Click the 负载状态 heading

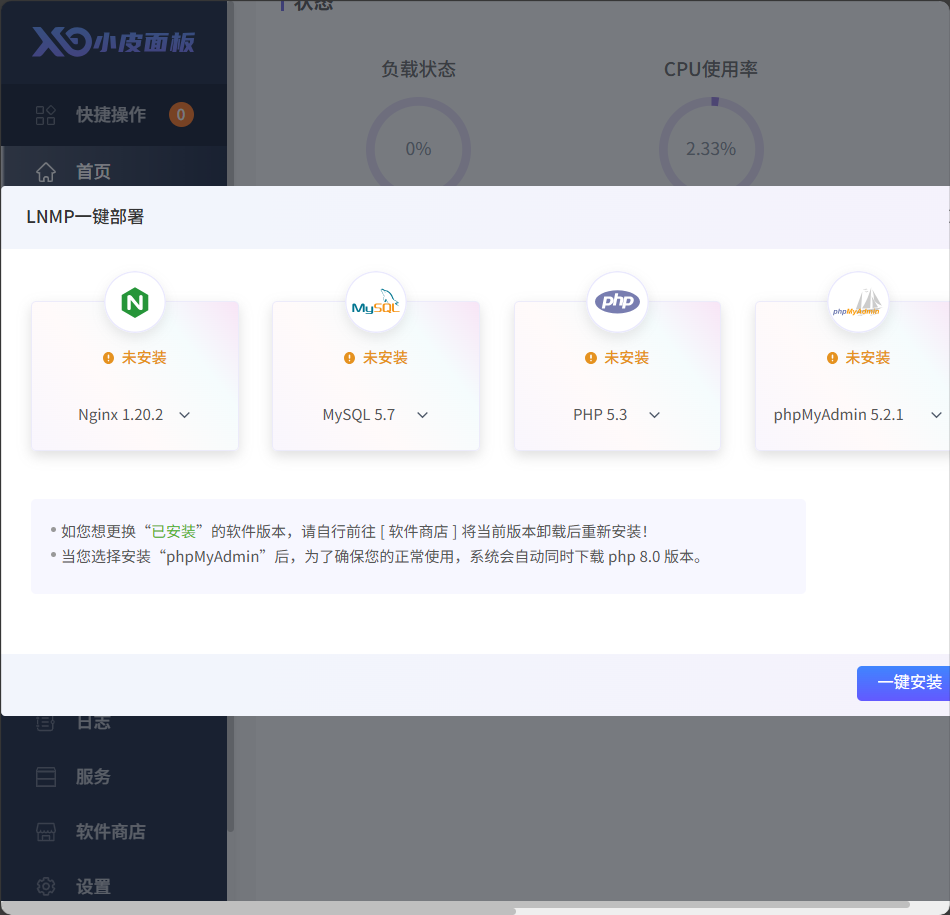point(418,69)
